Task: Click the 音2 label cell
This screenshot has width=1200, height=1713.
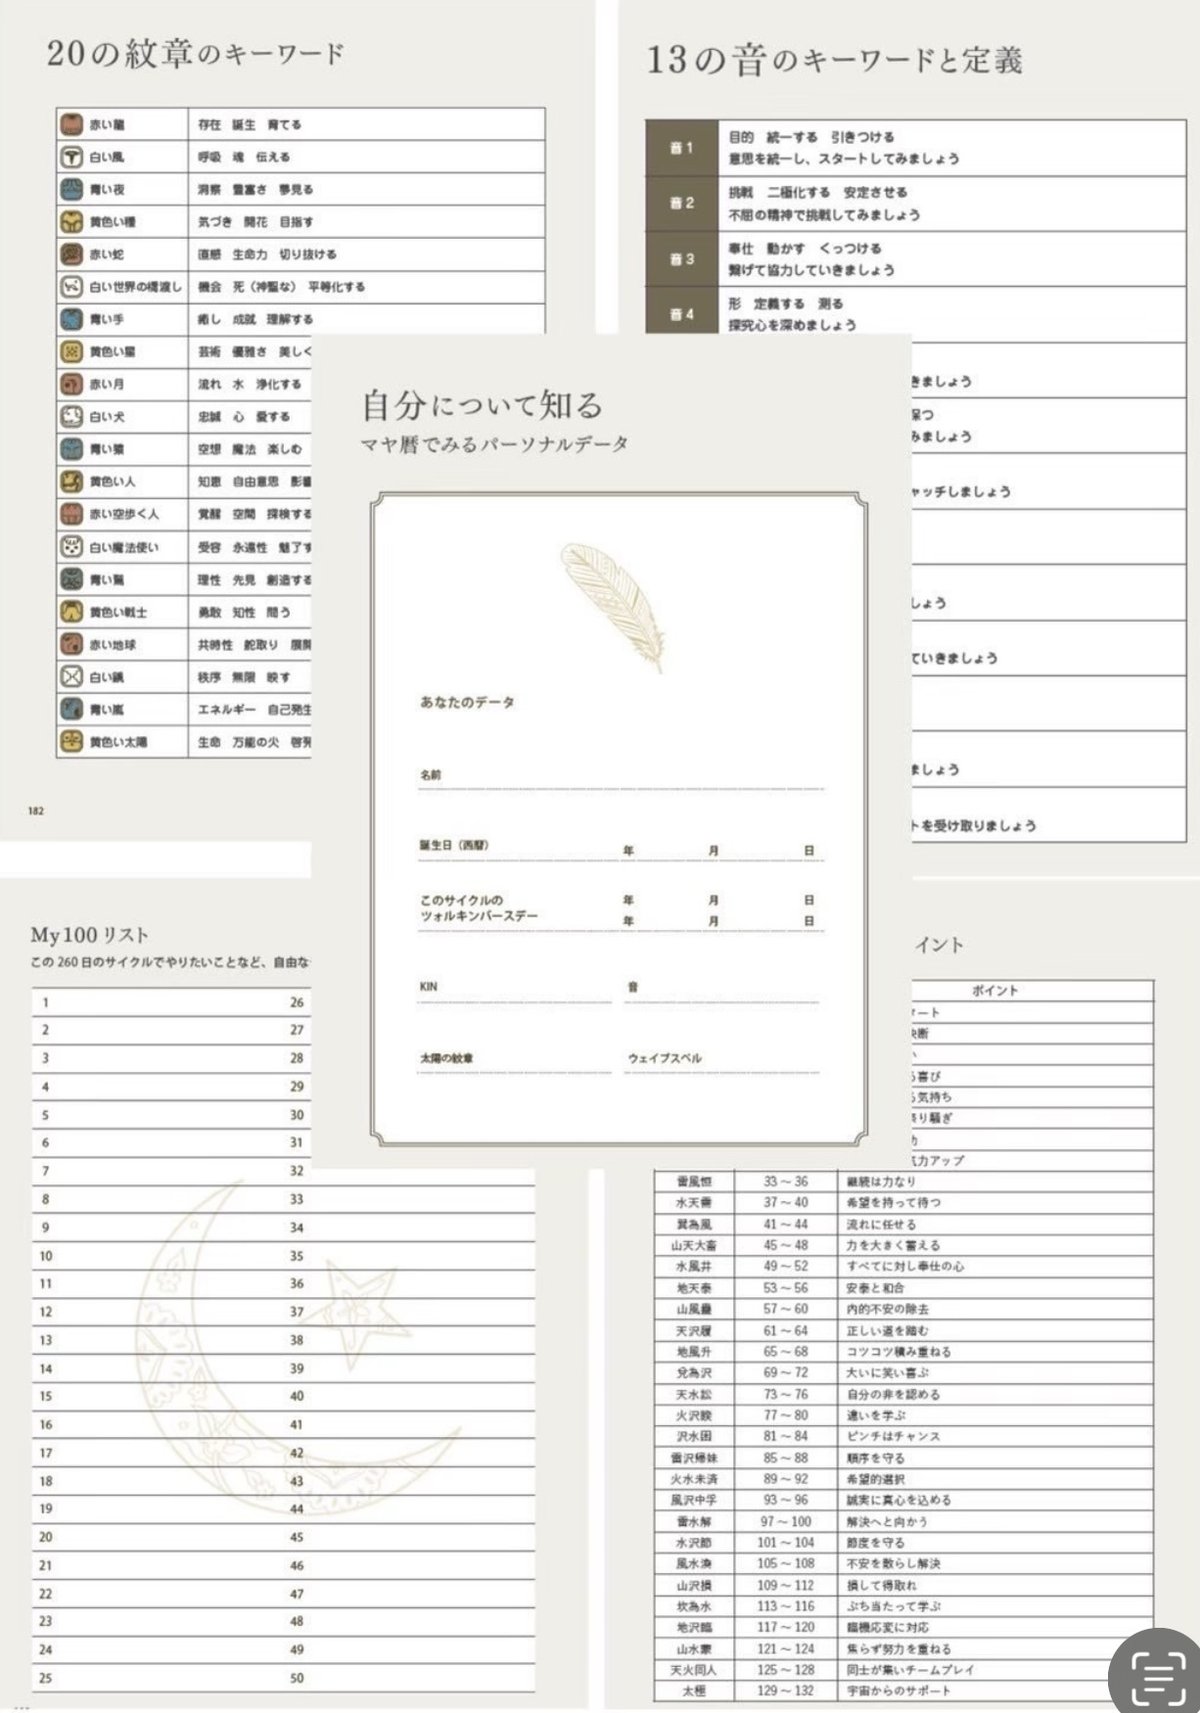Action: click(x=682, y=203)
